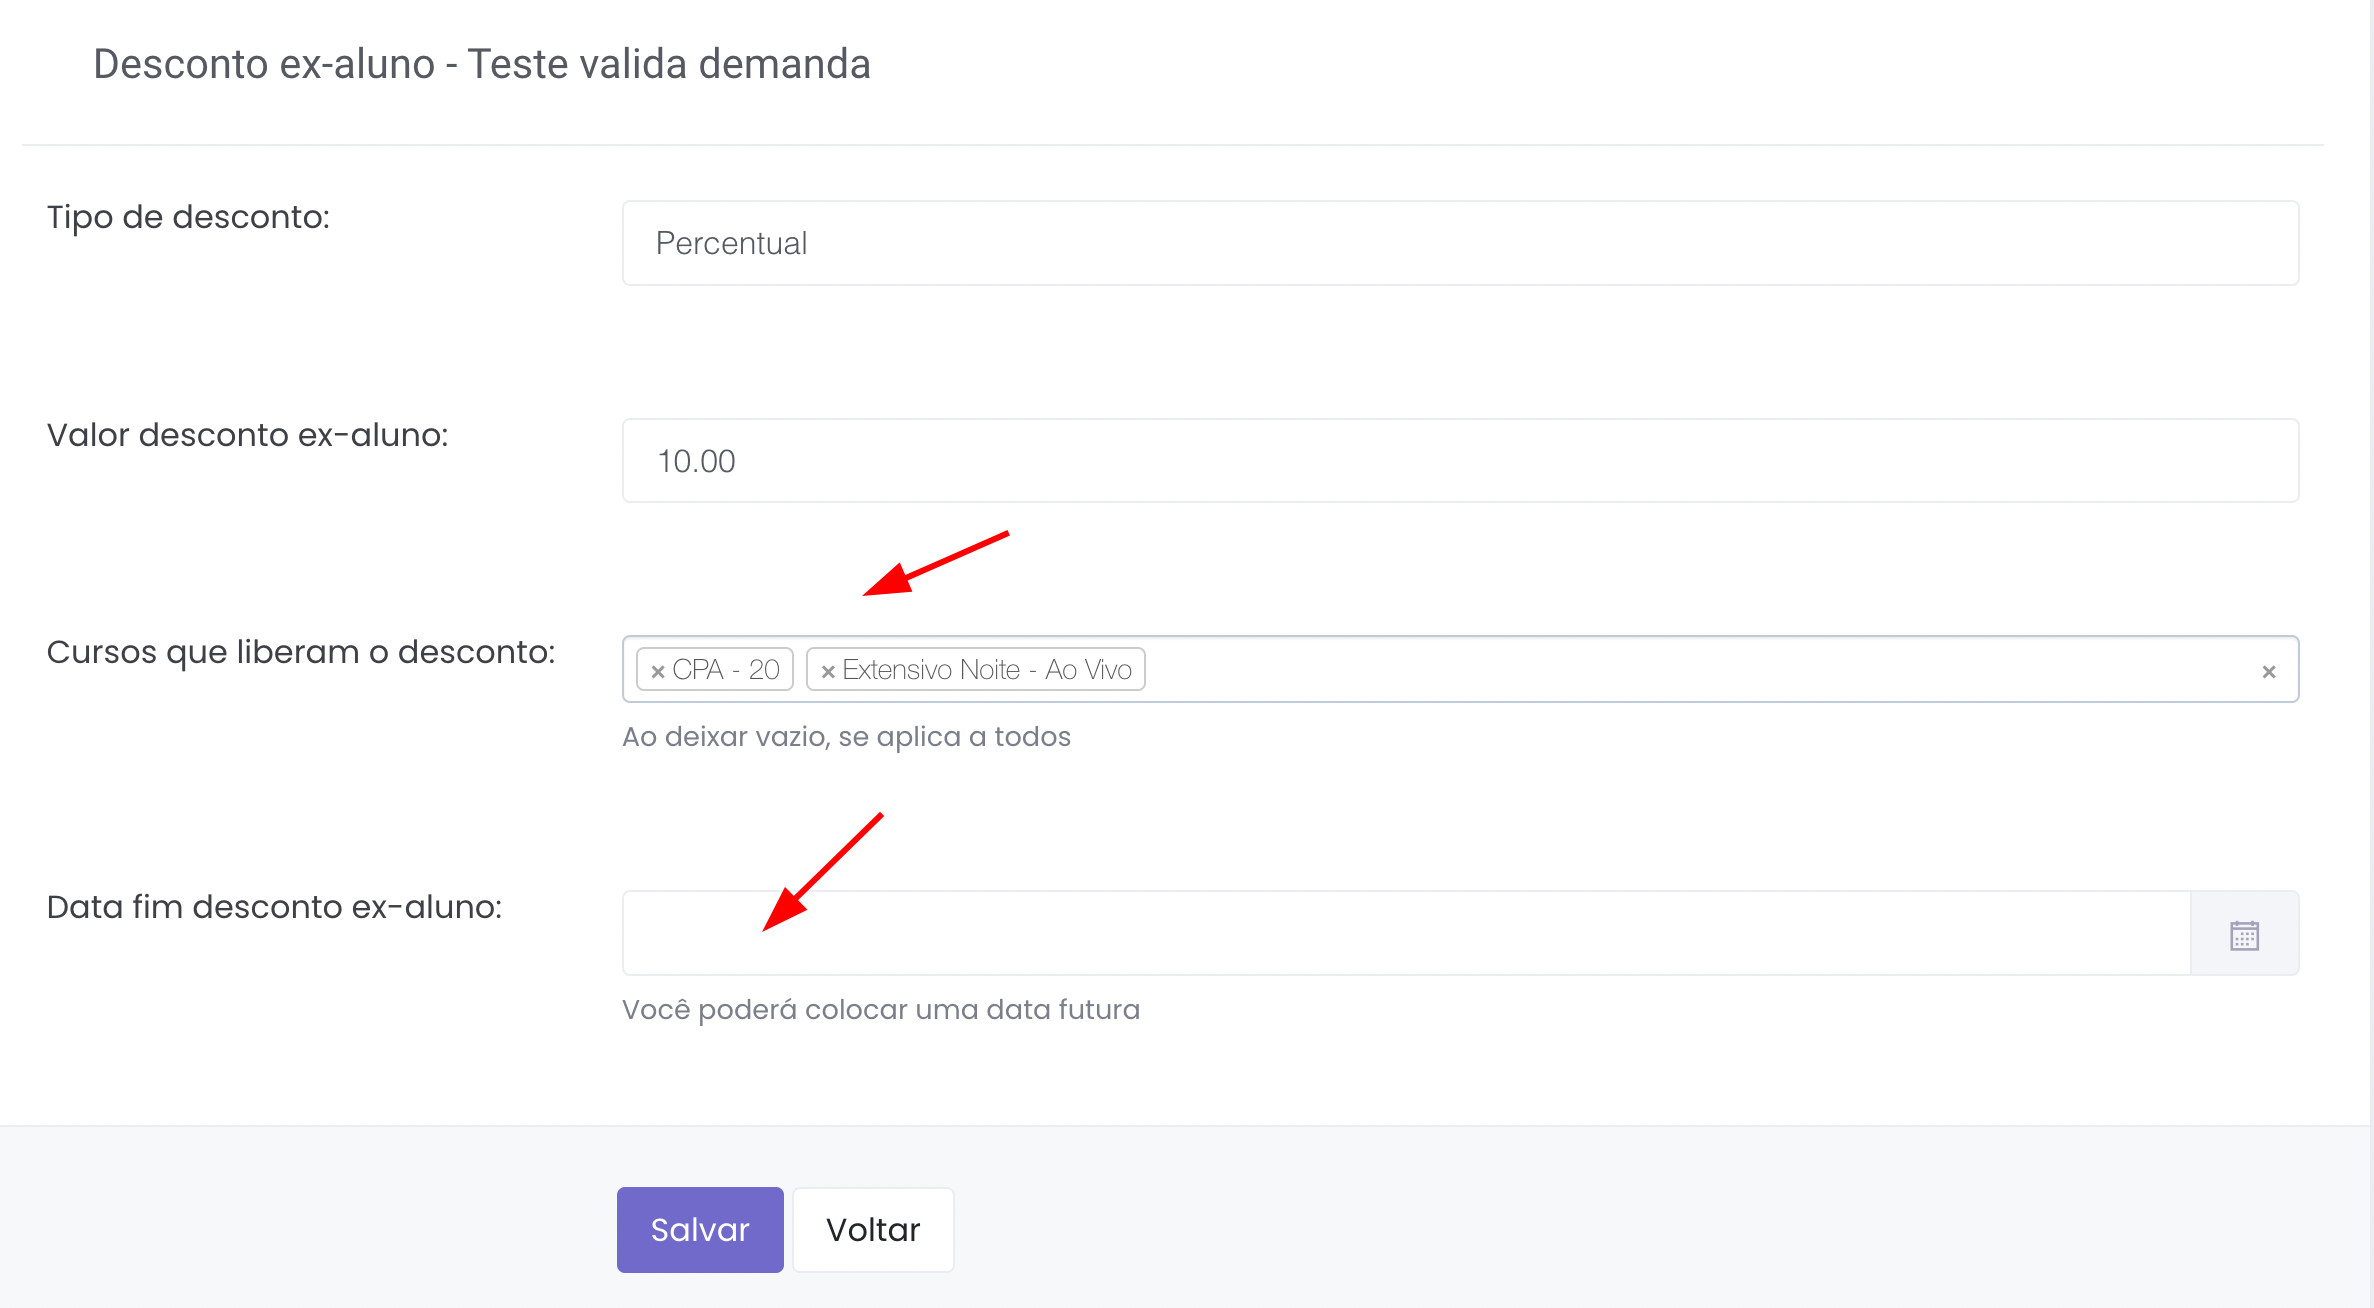Click the hint "Ao deixar vazio, se aplica a todos"
Screen dimensions: 2374x1308
point(846,737)
